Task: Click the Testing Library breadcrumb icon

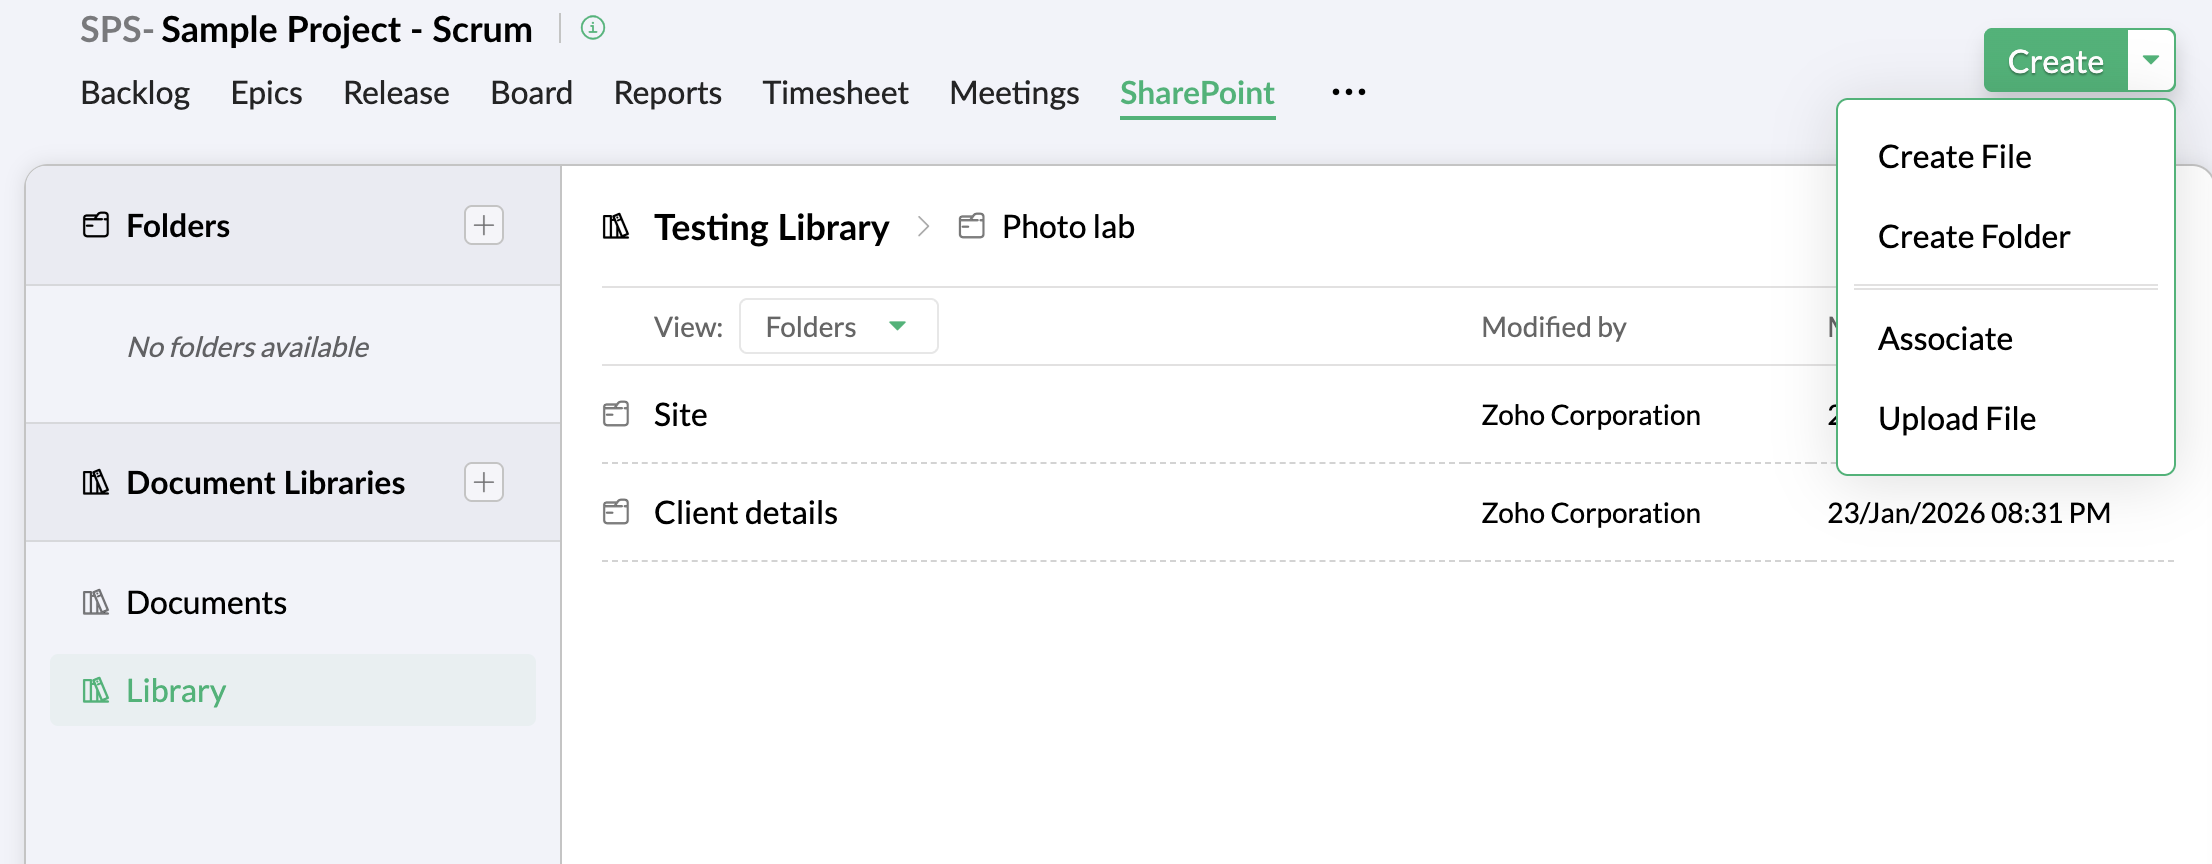Action: point(616,227)
